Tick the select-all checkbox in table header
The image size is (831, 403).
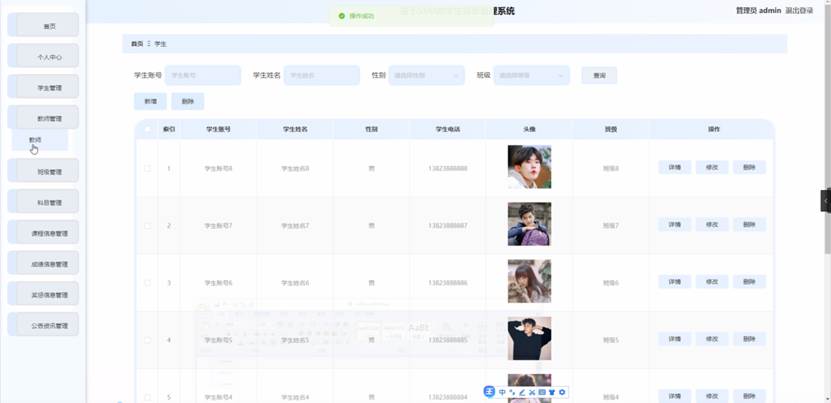(147, 129)
